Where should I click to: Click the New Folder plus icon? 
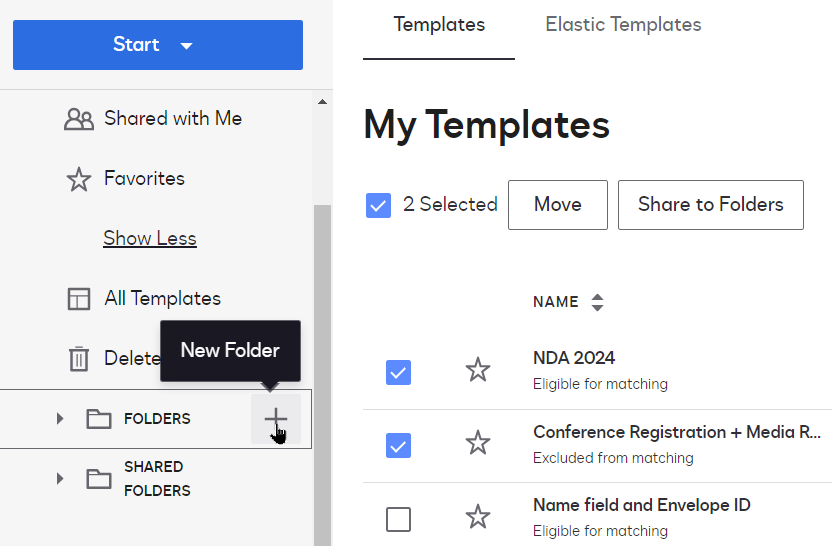tap(276, 419)
